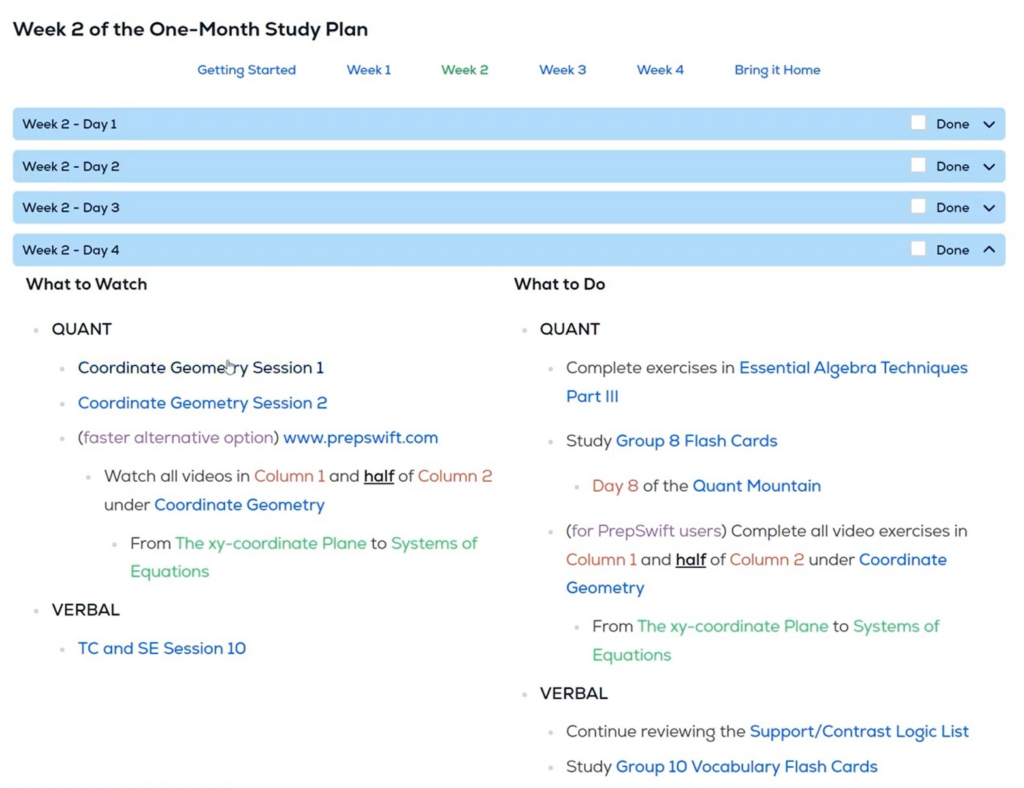Open Group 10 Vocabulary Flash Cards
The width and height of the screenshot is (1024, 788).
coord(746,767)
